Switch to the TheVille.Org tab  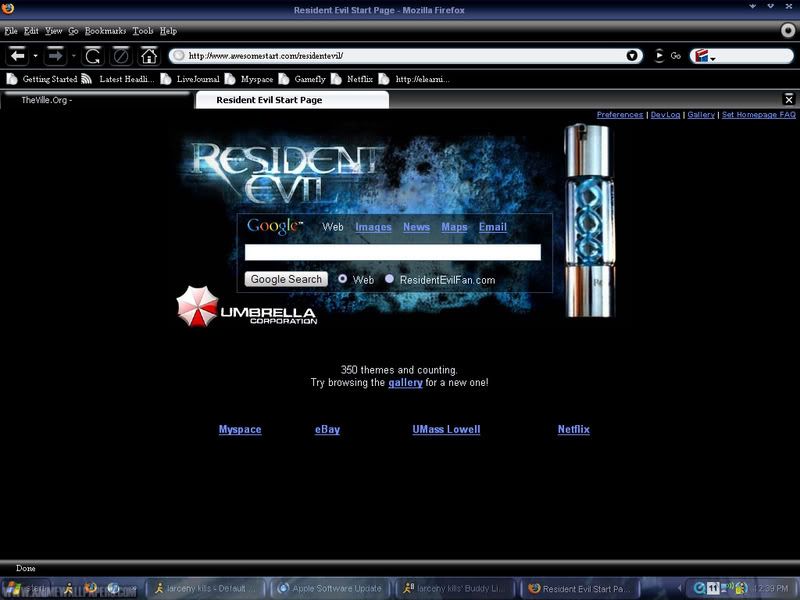coord(96,100)
